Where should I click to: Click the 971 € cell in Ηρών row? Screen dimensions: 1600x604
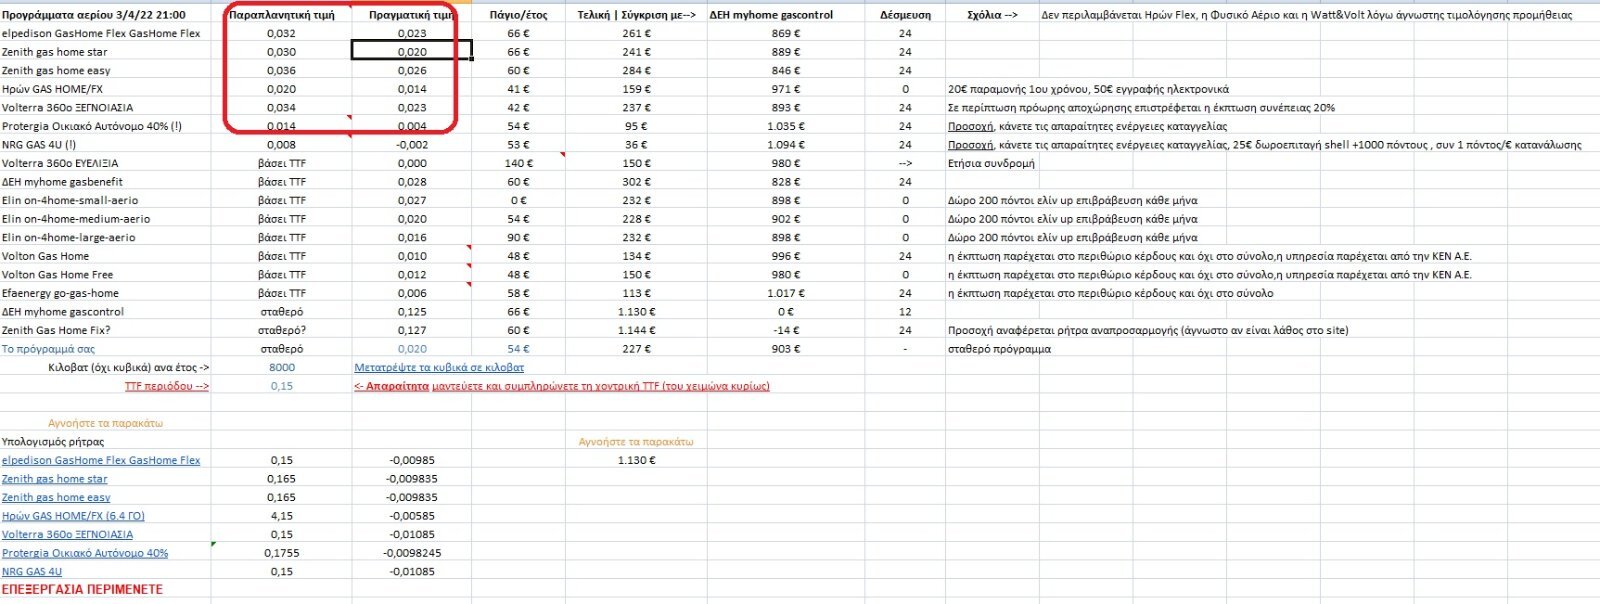pyautogui.click(x=786, y=89)
